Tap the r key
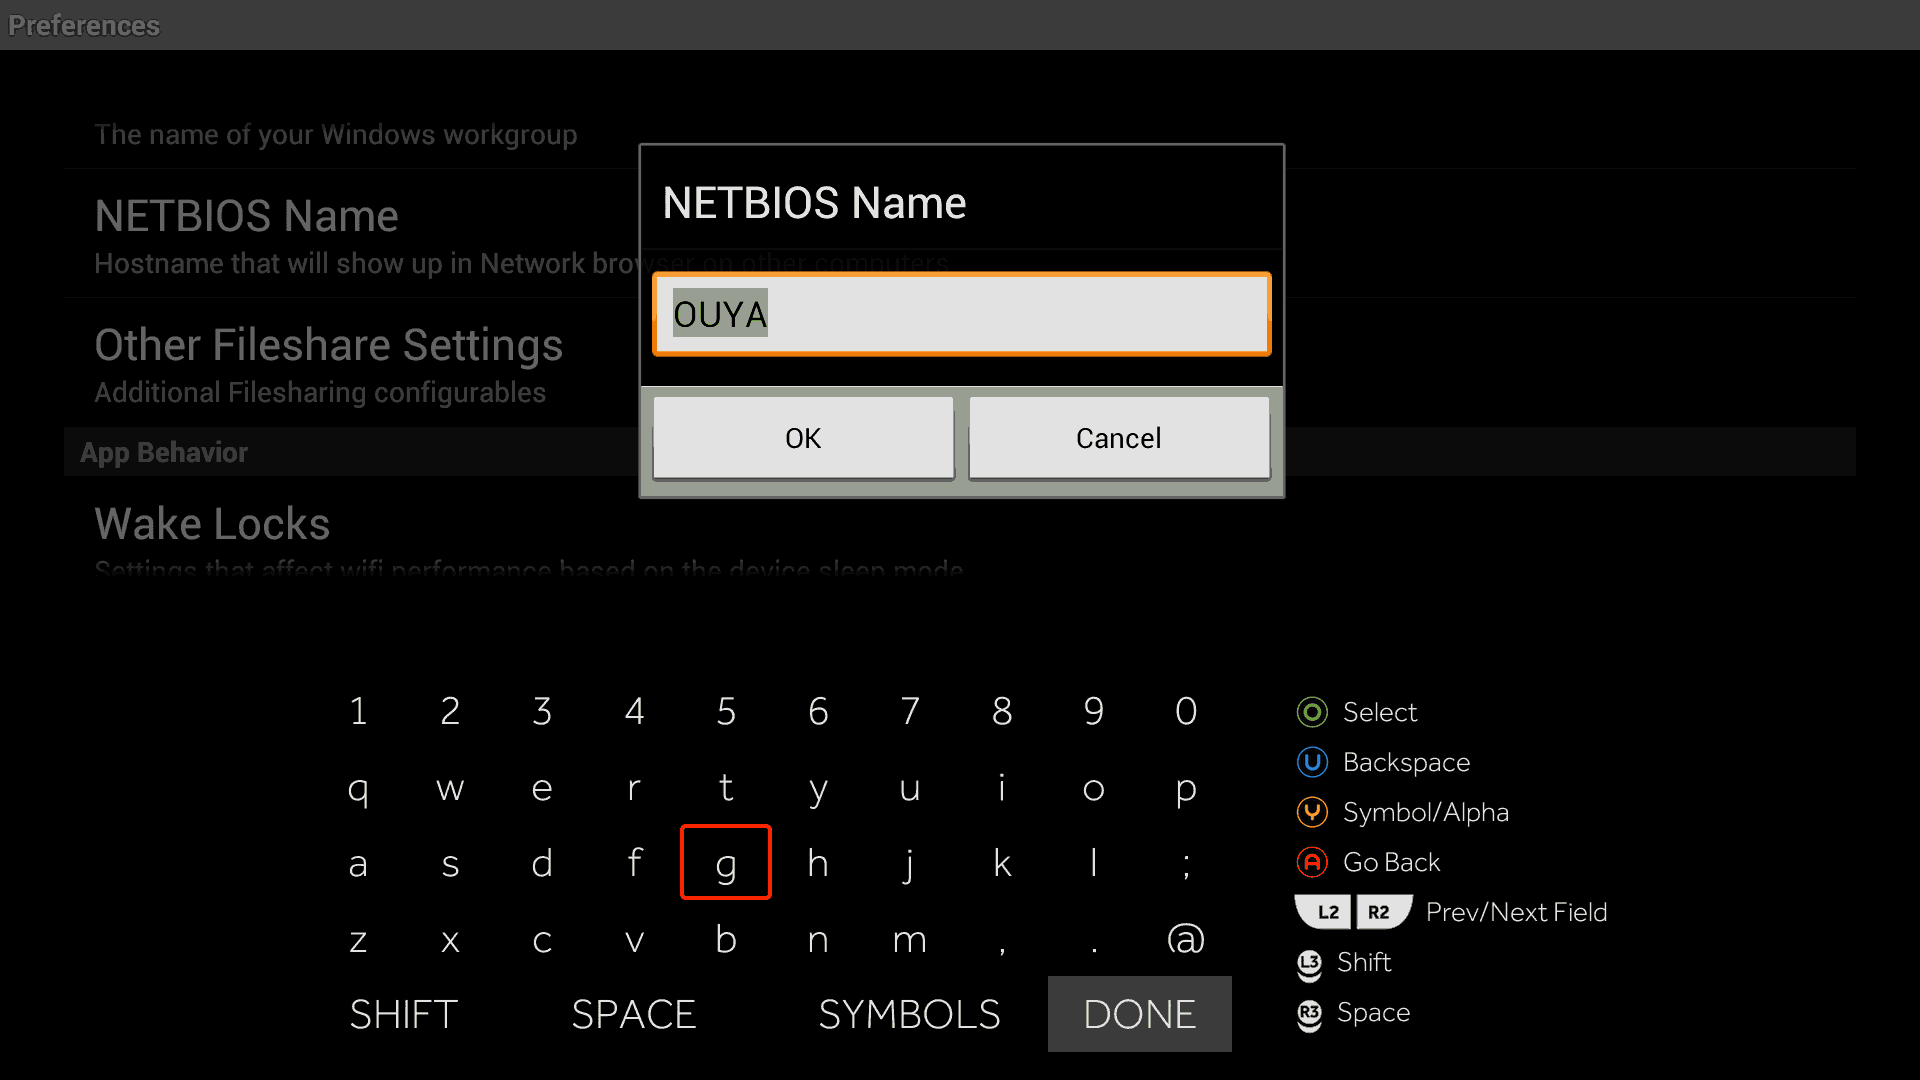The height and width of the screenshot is (1080, 1920). tap(634, 788)
